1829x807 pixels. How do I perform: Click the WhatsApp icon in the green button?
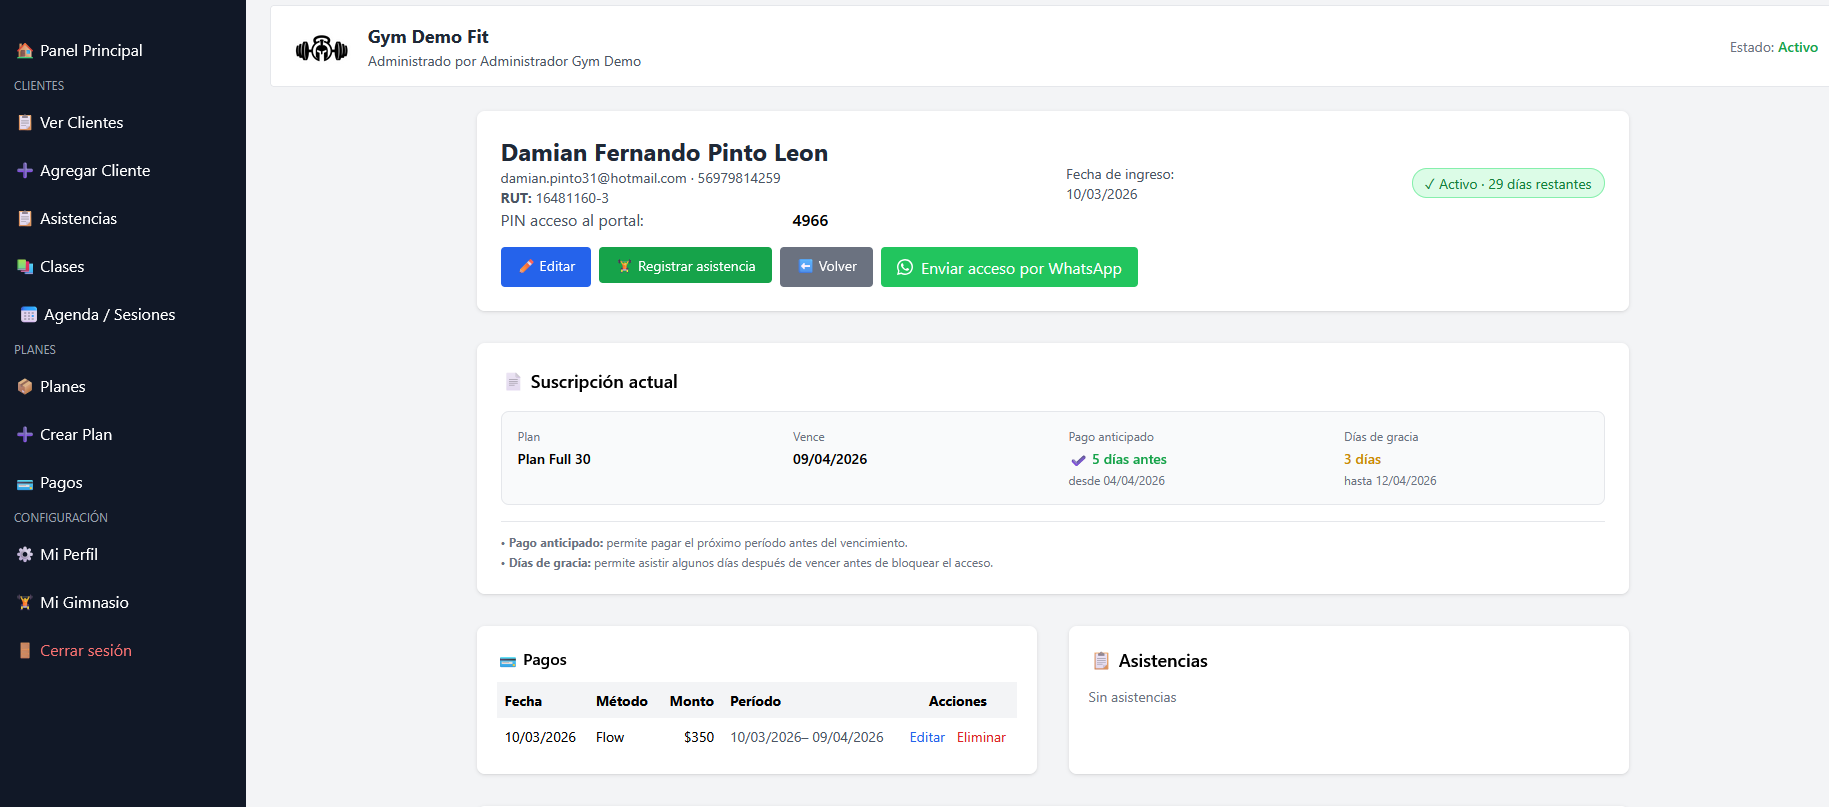coord(905,268)
